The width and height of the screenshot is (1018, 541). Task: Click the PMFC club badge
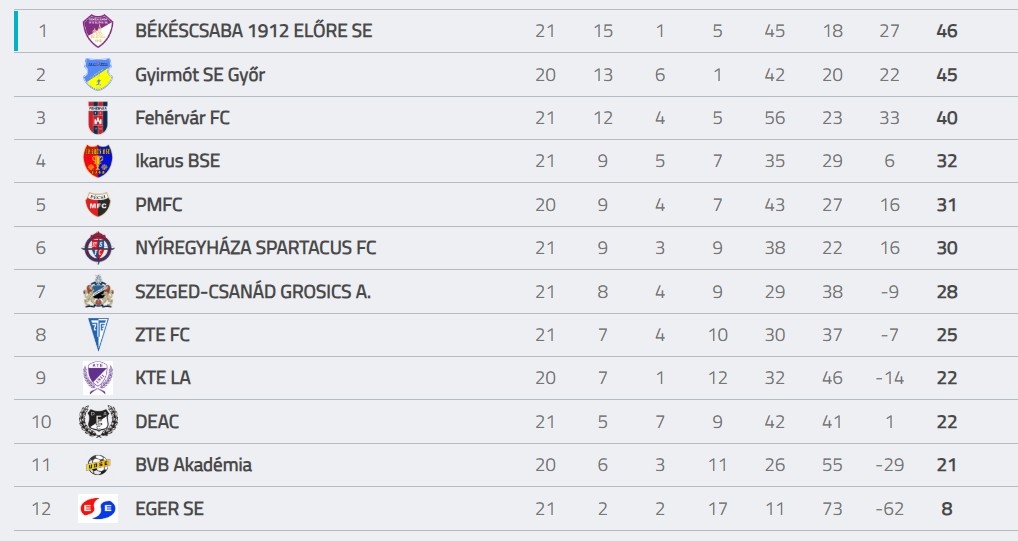click(x=98, y=205)
